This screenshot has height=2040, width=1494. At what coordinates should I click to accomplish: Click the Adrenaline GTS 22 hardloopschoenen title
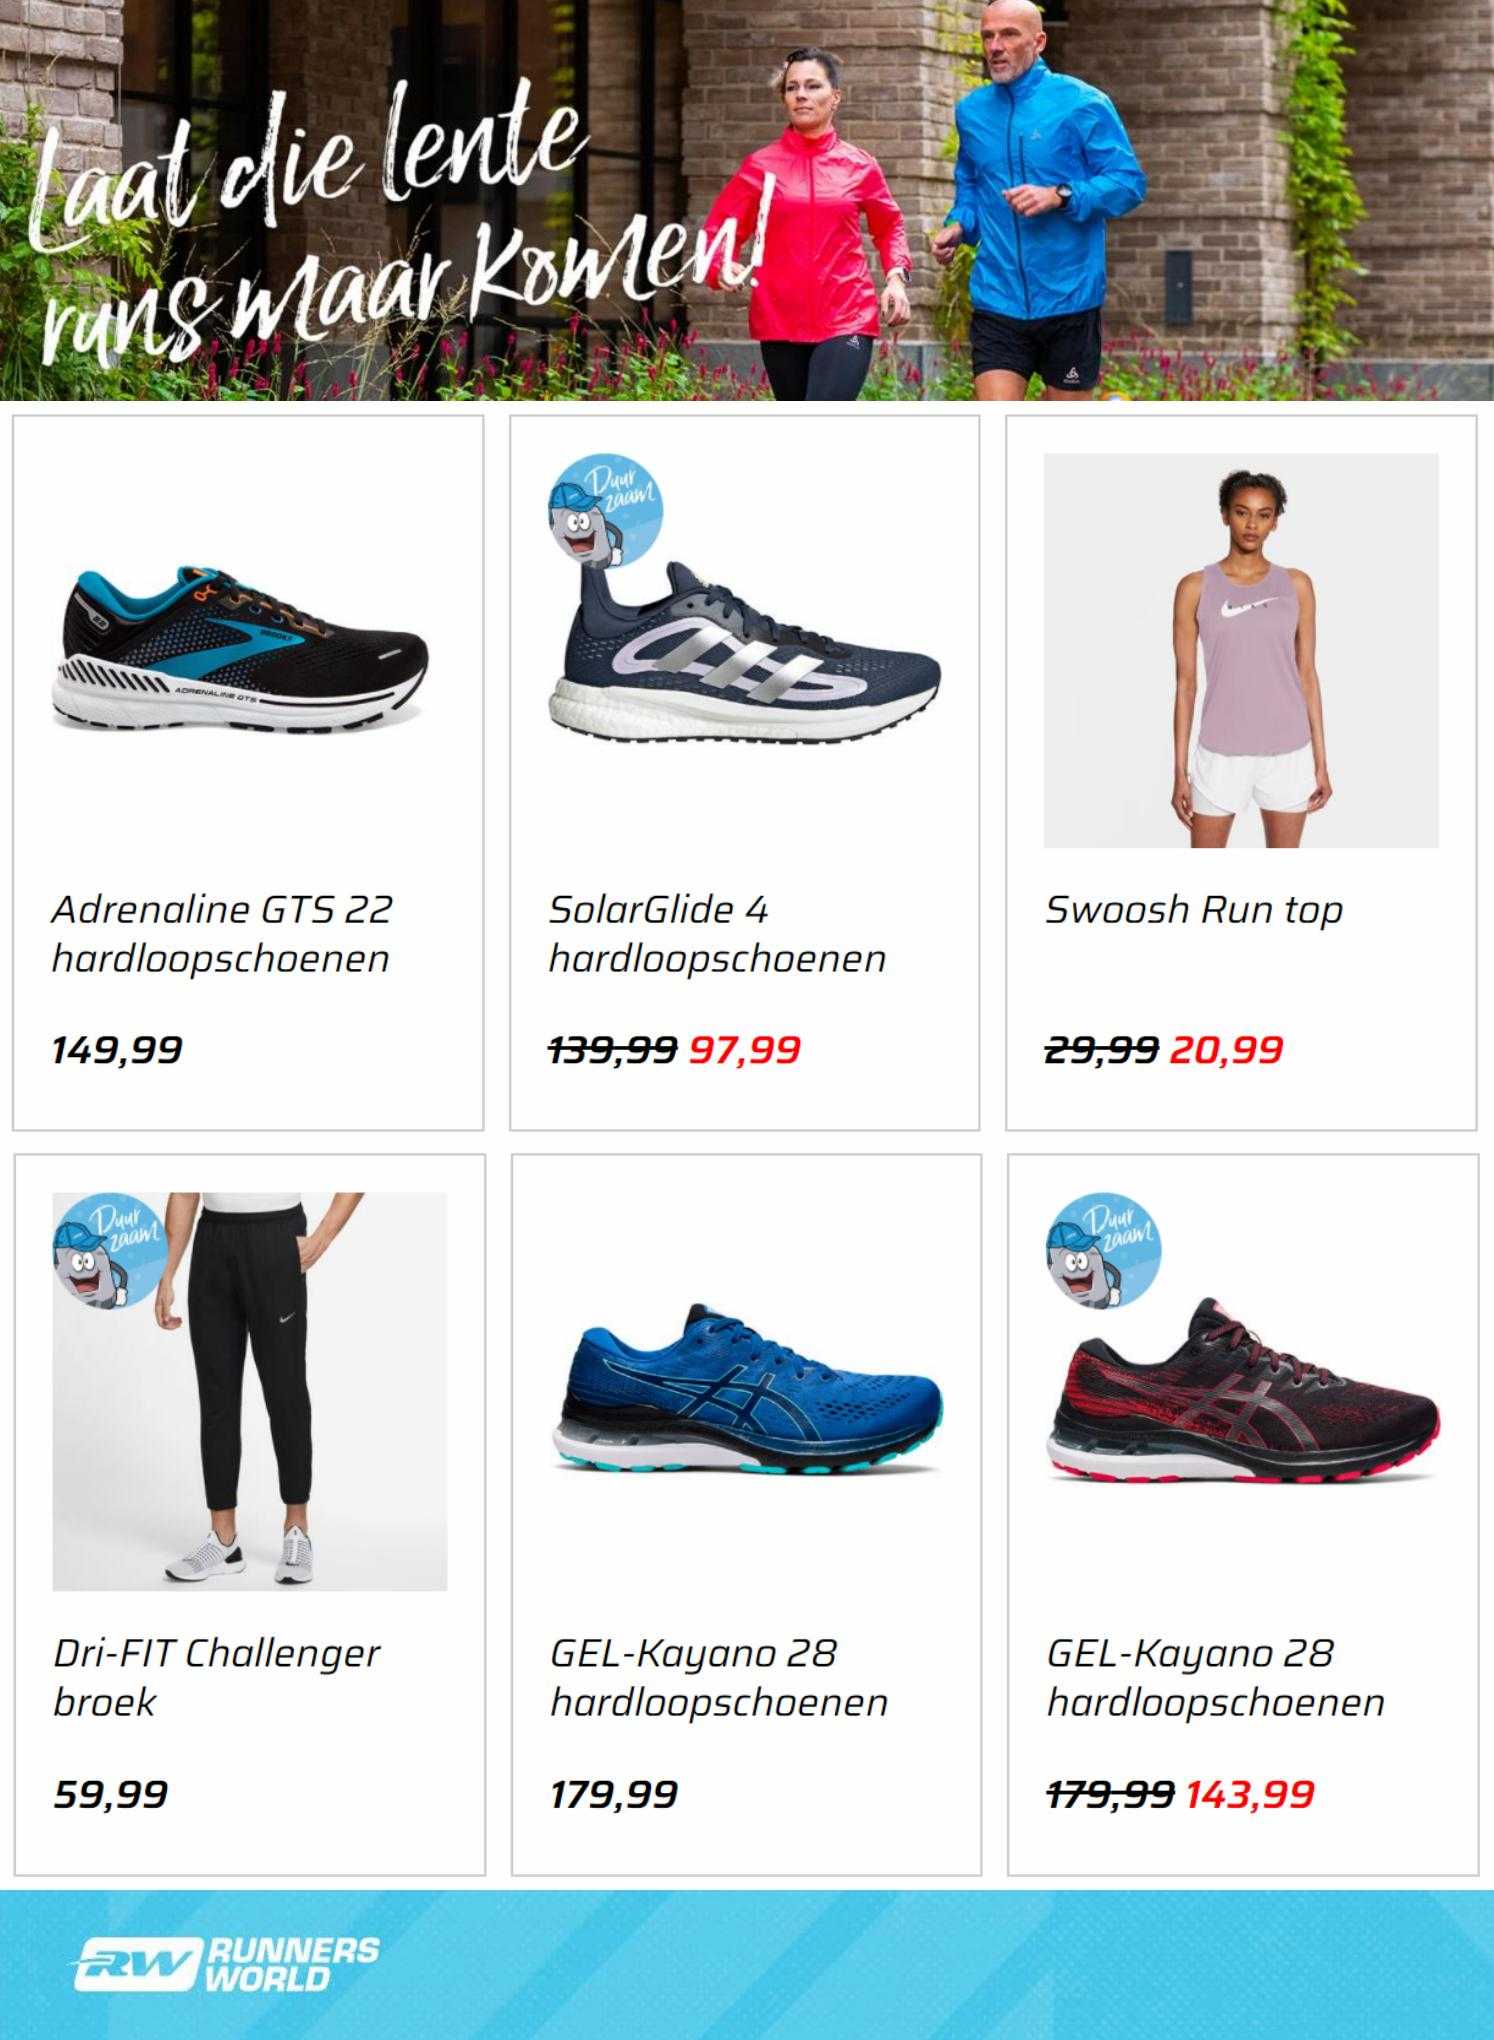pos(221,933)
